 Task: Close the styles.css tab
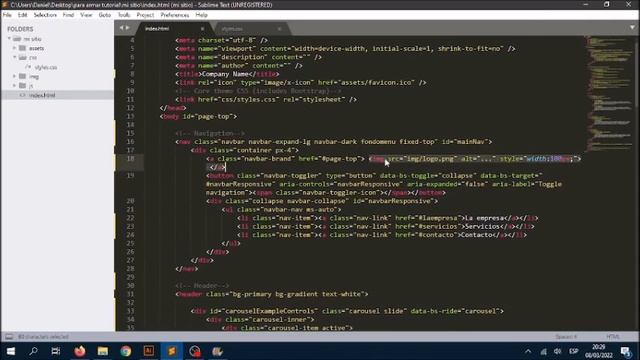tap(280, 29)
